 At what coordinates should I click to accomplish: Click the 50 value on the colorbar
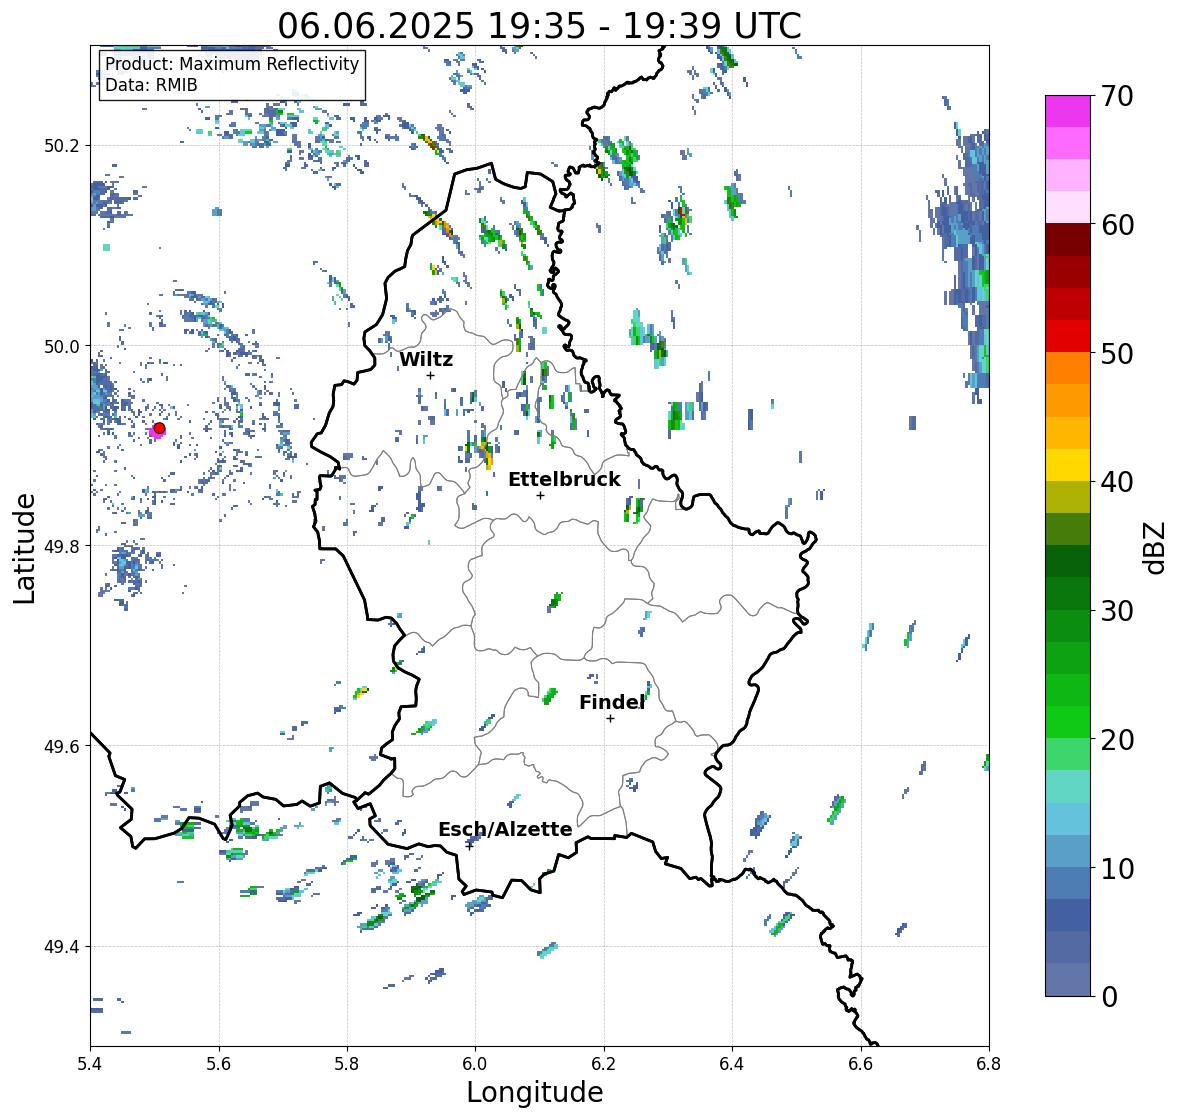tap(1117, 353)
